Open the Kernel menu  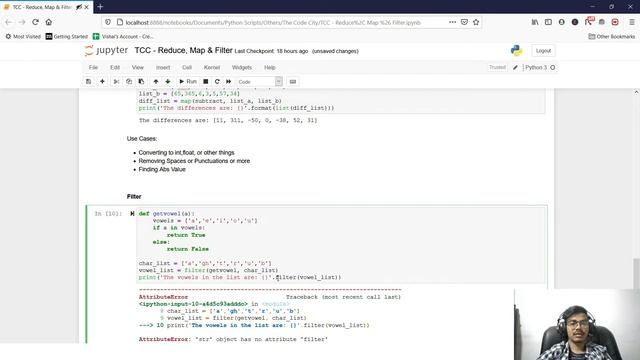(x=212, y=67)
